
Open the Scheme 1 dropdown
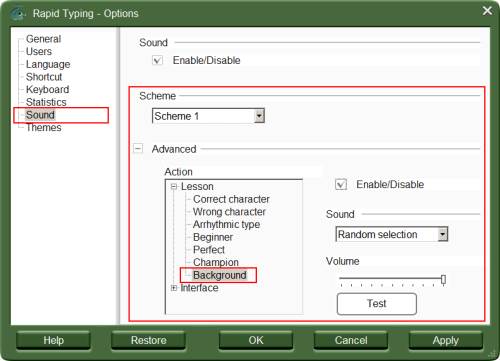[259, 116]
